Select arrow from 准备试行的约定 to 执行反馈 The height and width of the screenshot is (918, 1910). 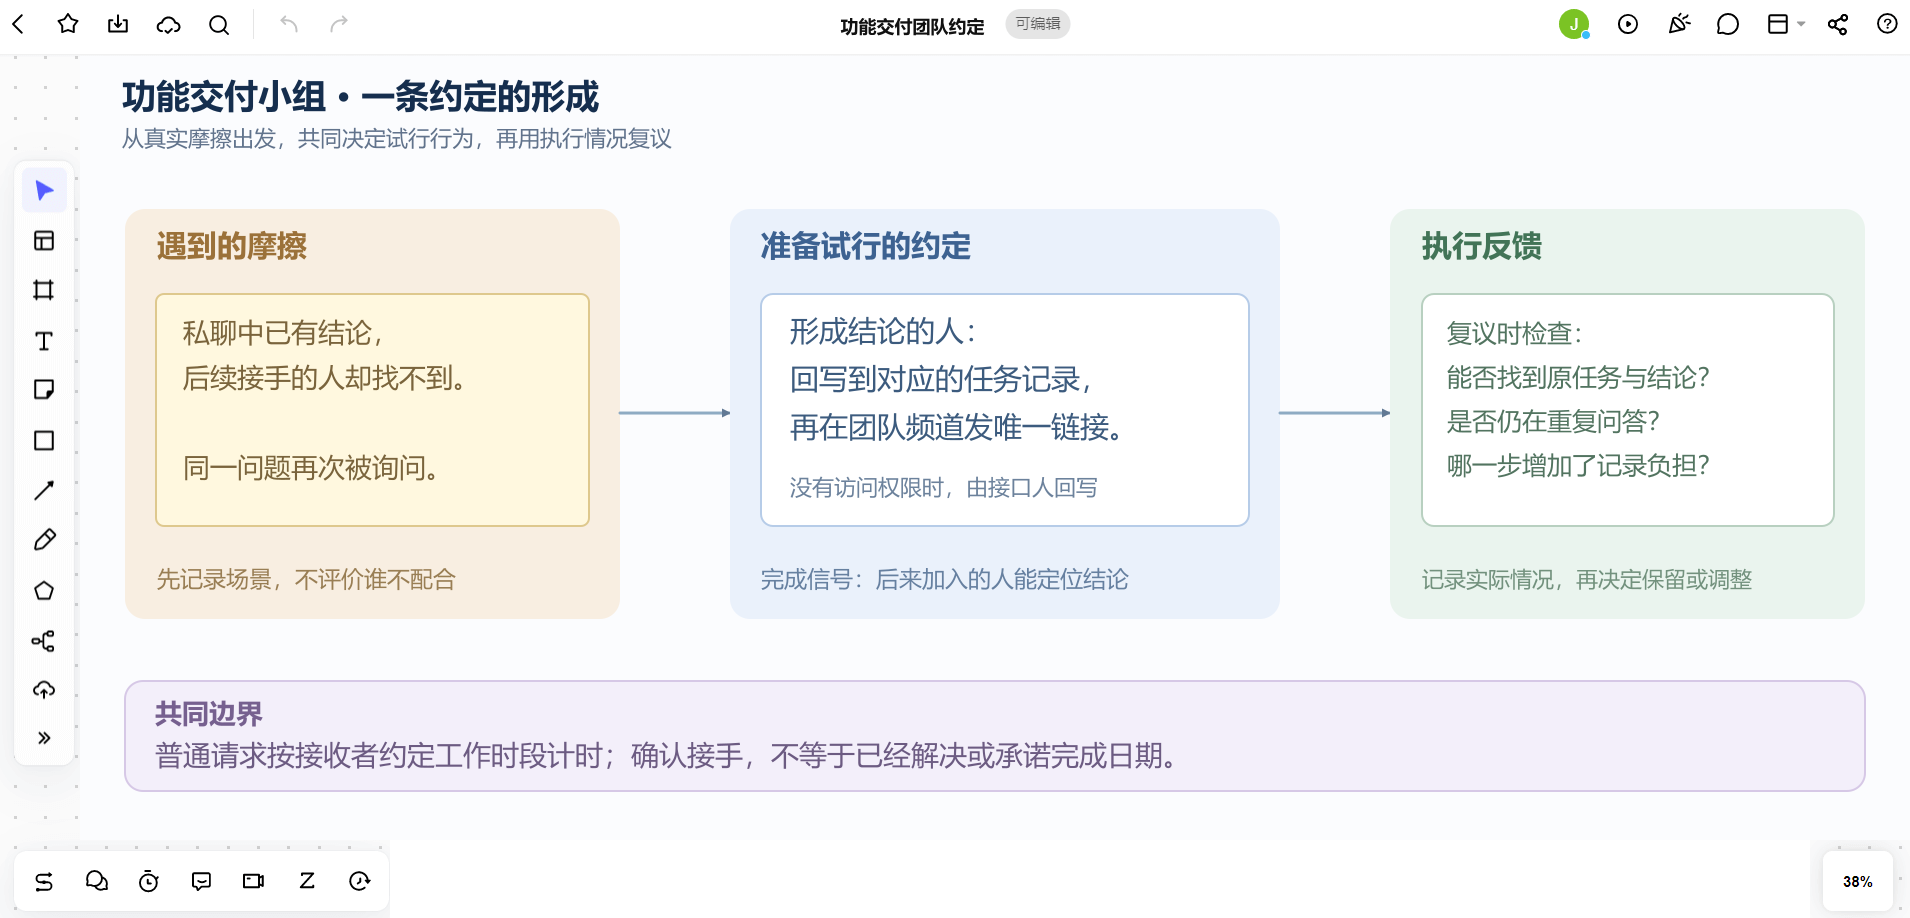click(1335, 413)
